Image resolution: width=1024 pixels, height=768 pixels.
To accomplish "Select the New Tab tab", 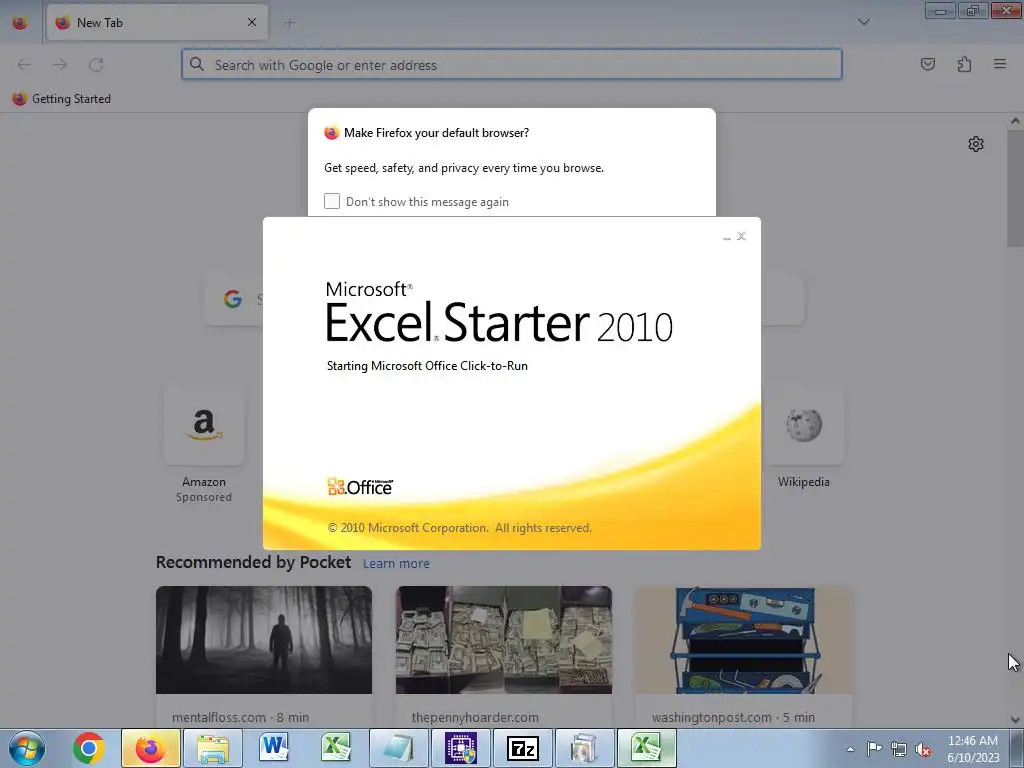I will (157, 23).
